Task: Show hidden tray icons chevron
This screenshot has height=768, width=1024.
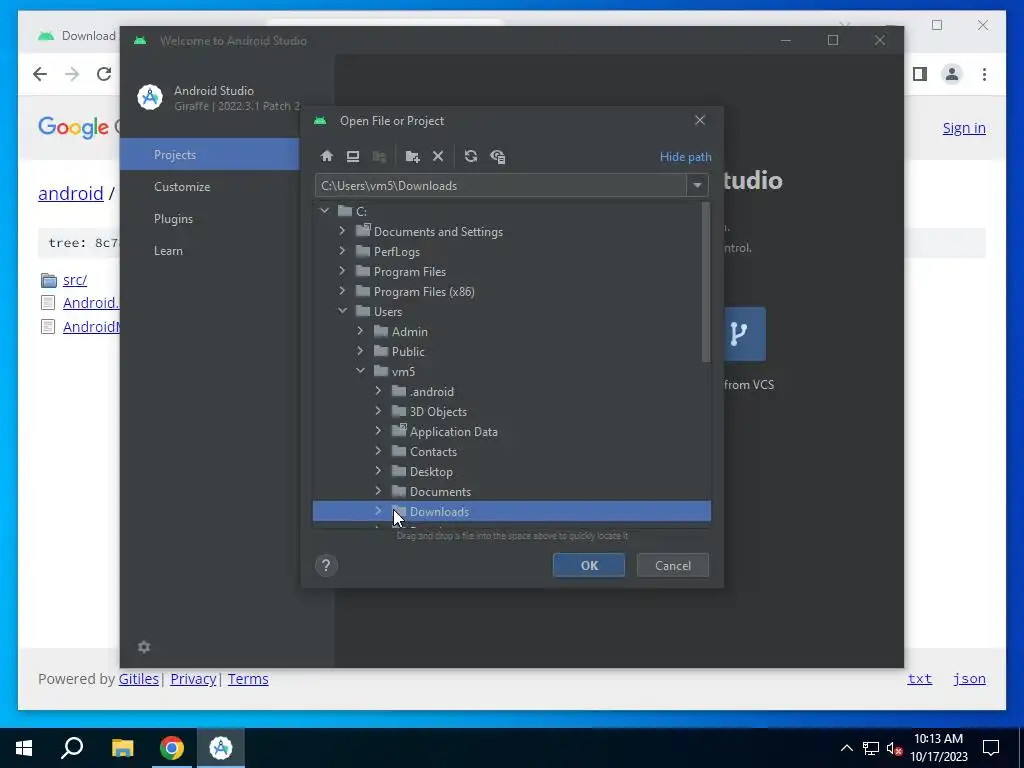Action: click(846, 748)
